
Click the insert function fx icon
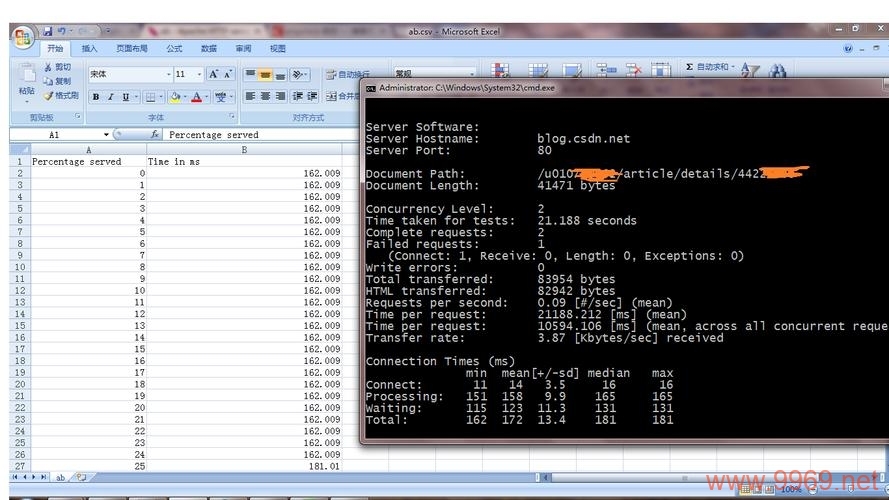point(155,134)
